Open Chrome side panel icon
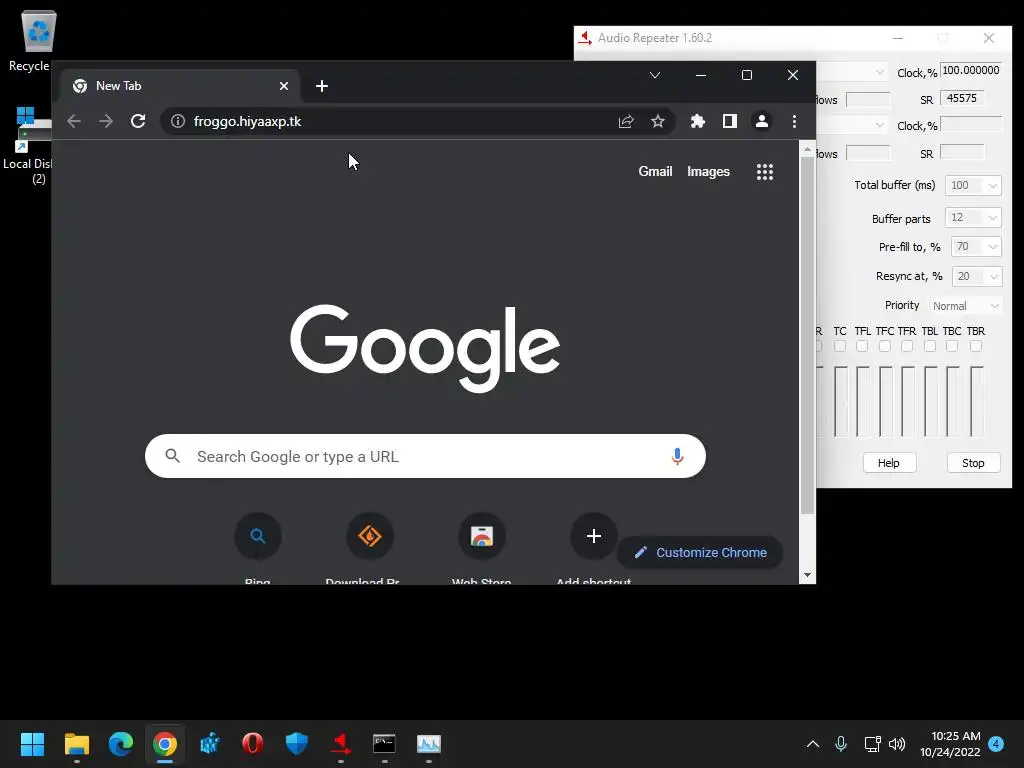The width and height of the screenshot is (1024, 768). pyautogui.click(x=729, y=121)
